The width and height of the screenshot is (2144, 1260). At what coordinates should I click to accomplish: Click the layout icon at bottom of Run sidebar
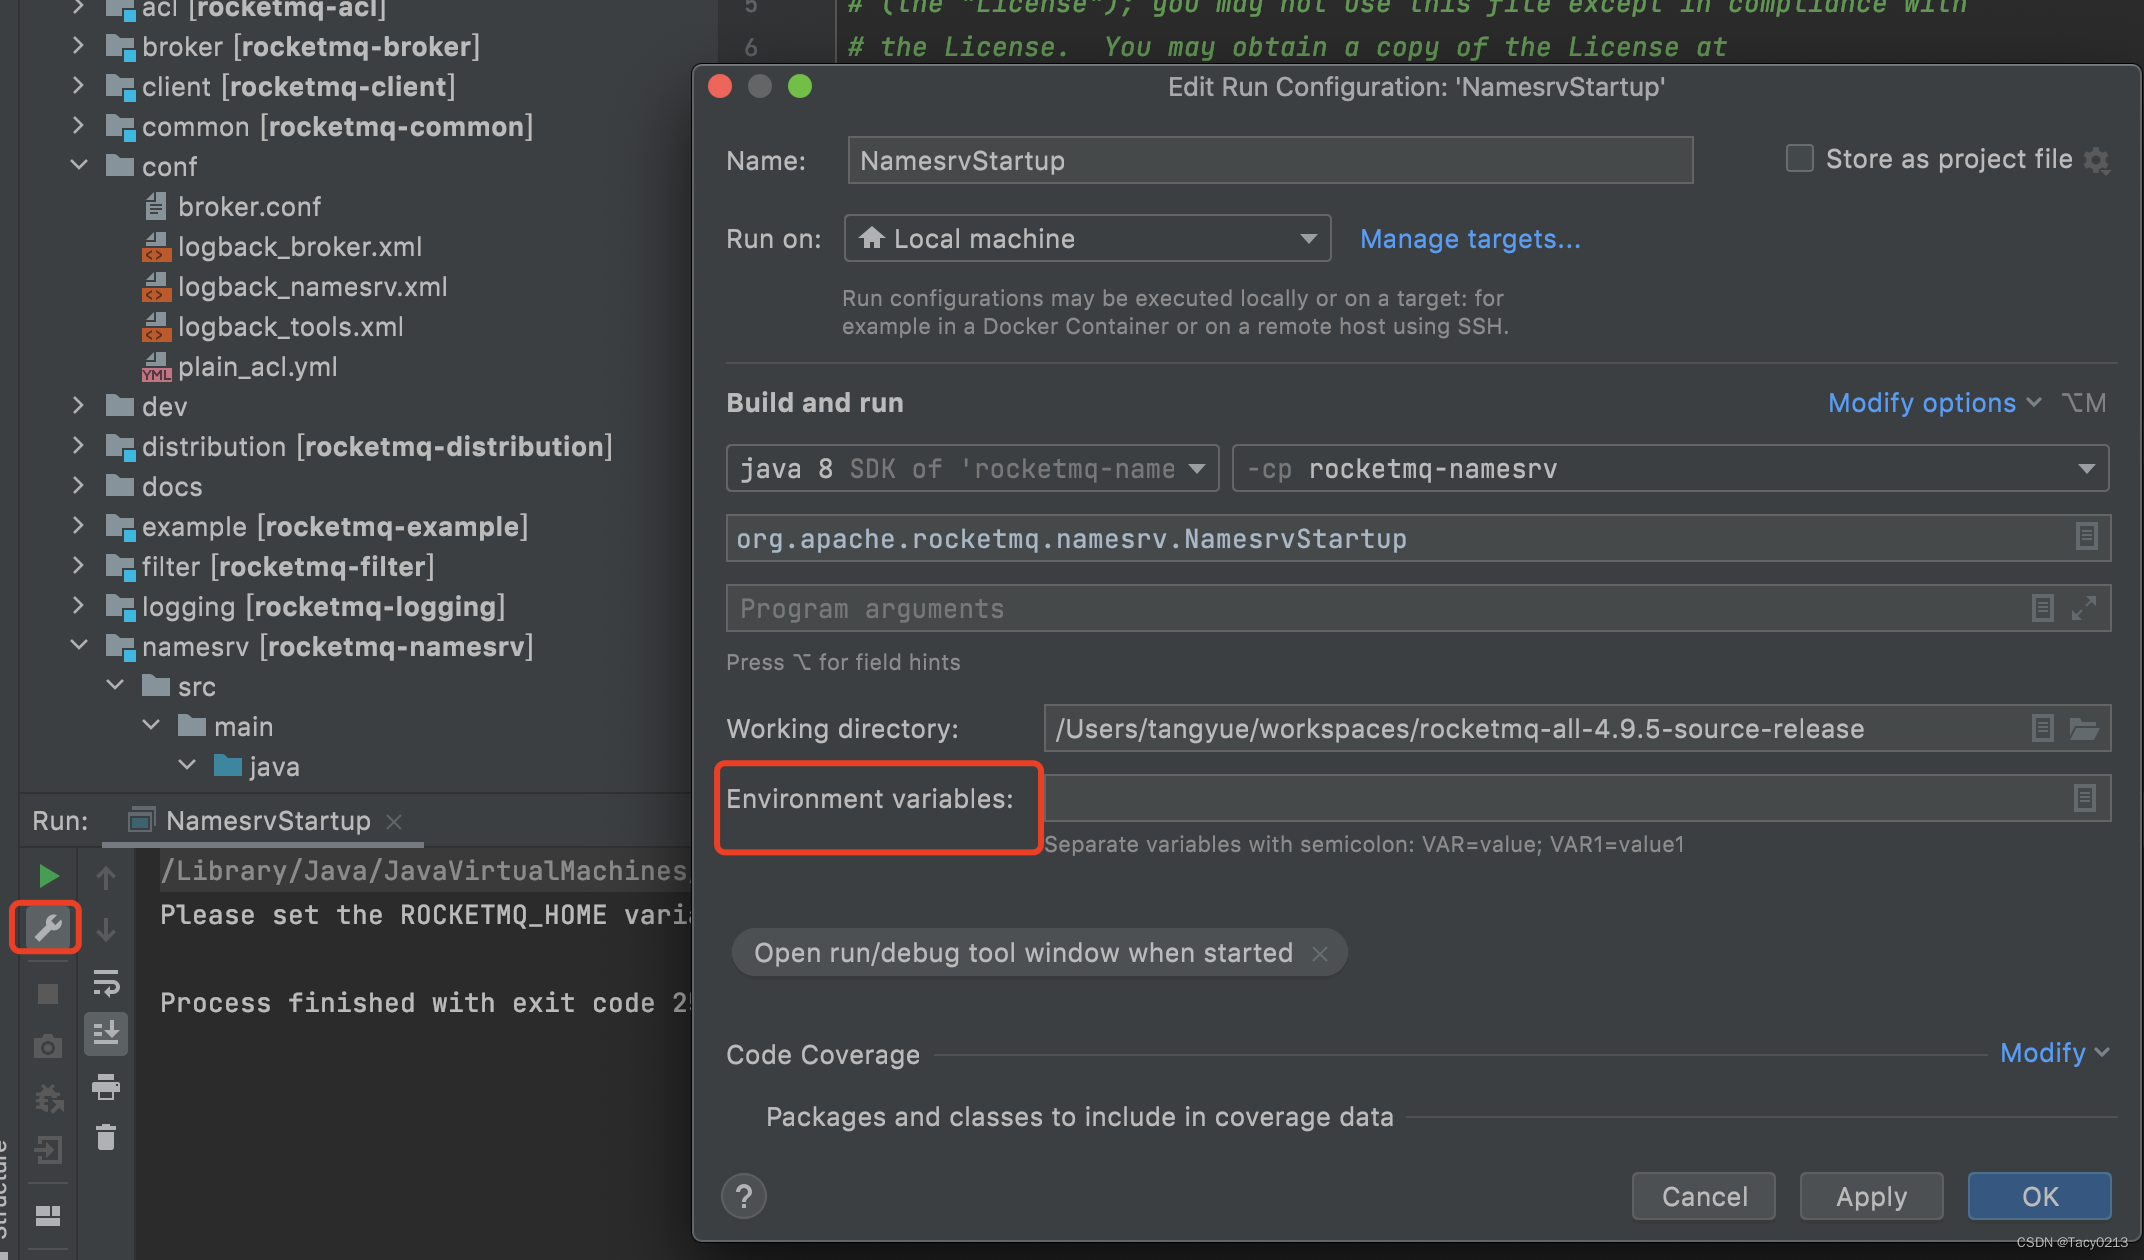pos(48,1215)
